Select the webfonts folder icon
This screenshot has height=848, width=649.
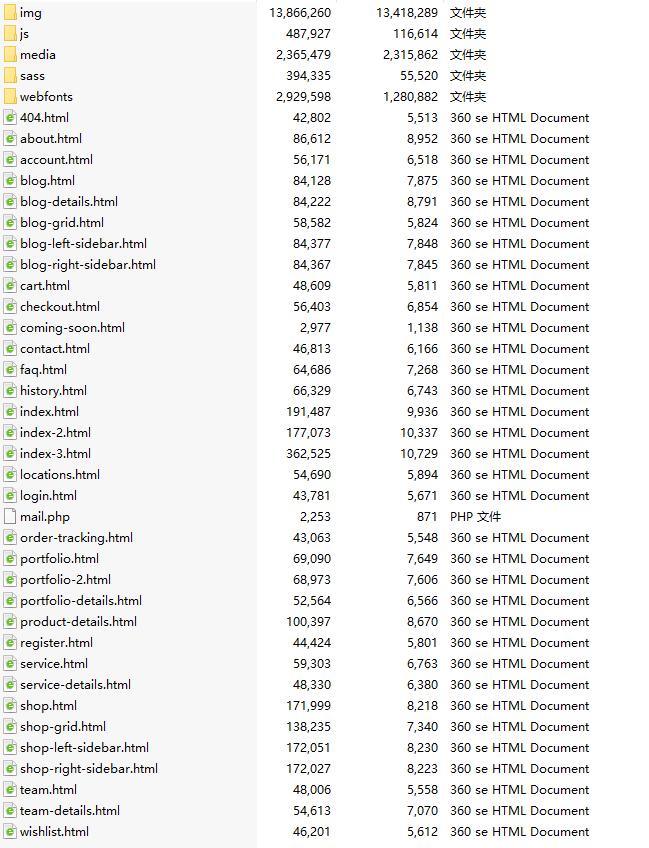pos(10,97)
